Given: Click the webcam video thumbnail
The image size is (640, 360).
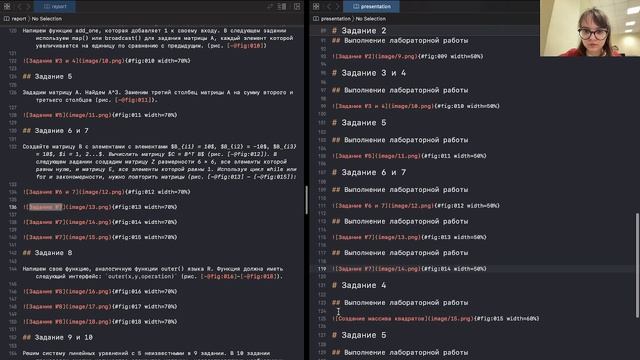Looking at the screenshot, I should [x=590, y=28].
